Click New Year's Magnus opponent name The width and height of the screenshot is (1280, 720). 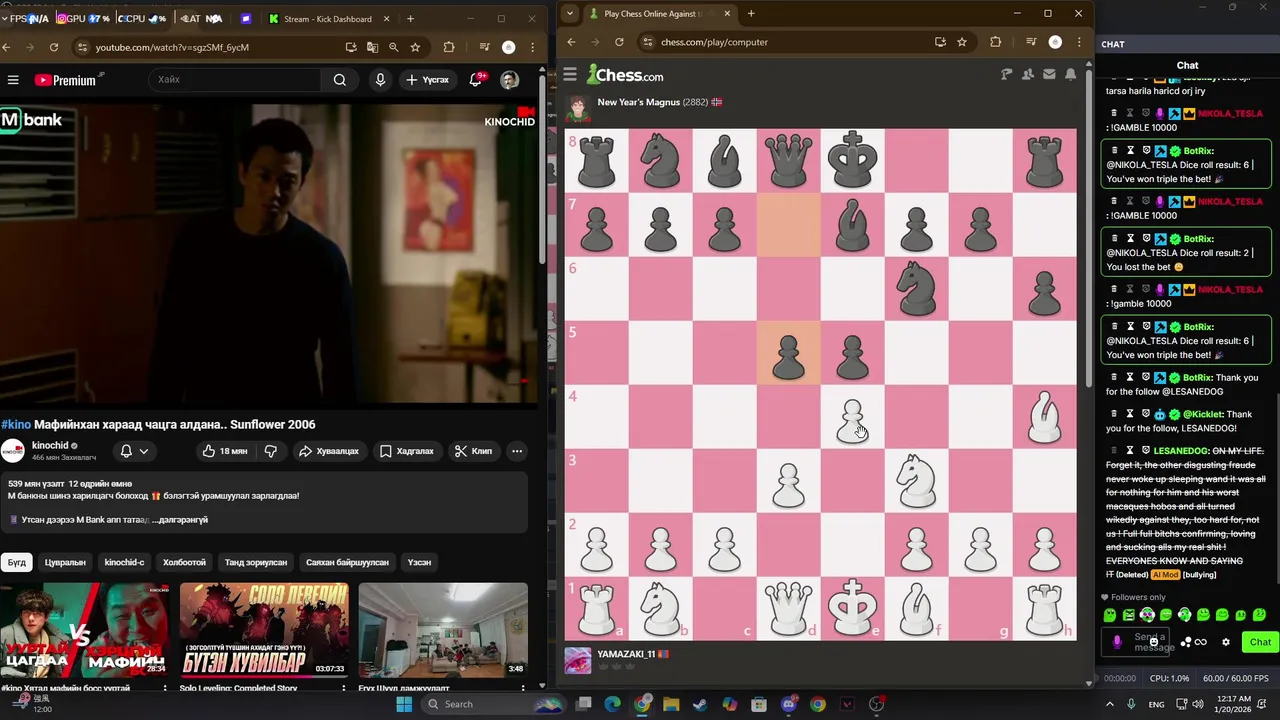pos(638,102)
